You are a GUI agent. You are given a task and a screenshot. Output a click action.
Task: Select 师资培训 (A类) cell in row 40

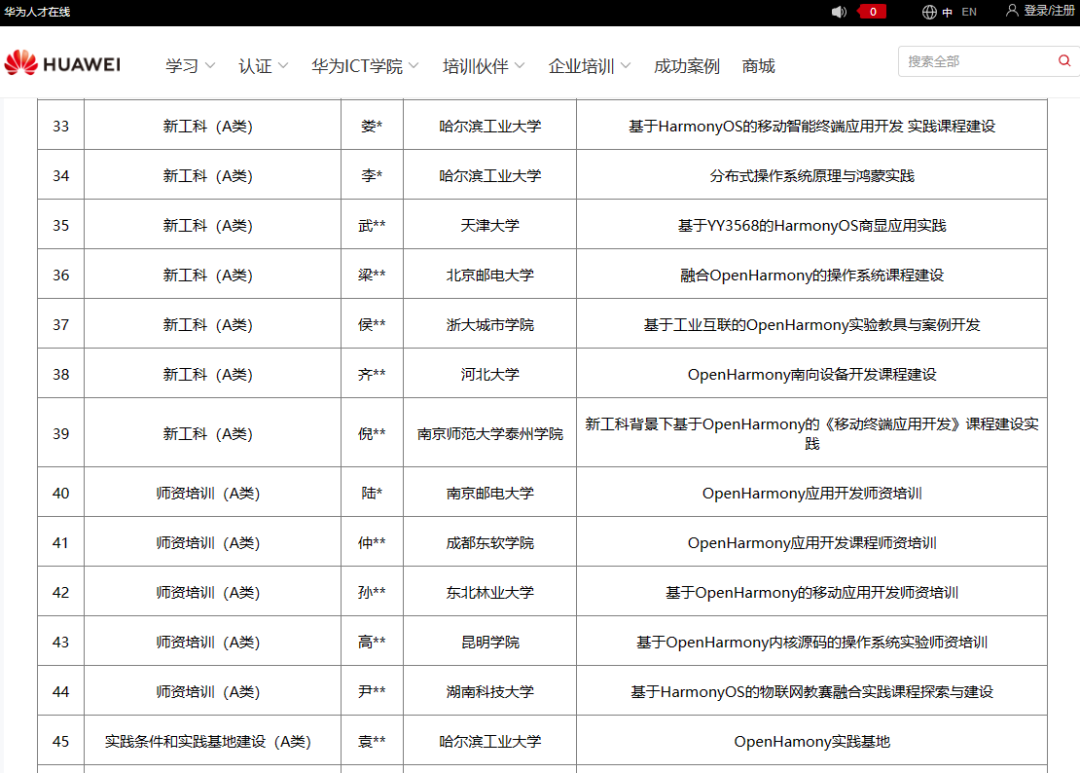212,493
